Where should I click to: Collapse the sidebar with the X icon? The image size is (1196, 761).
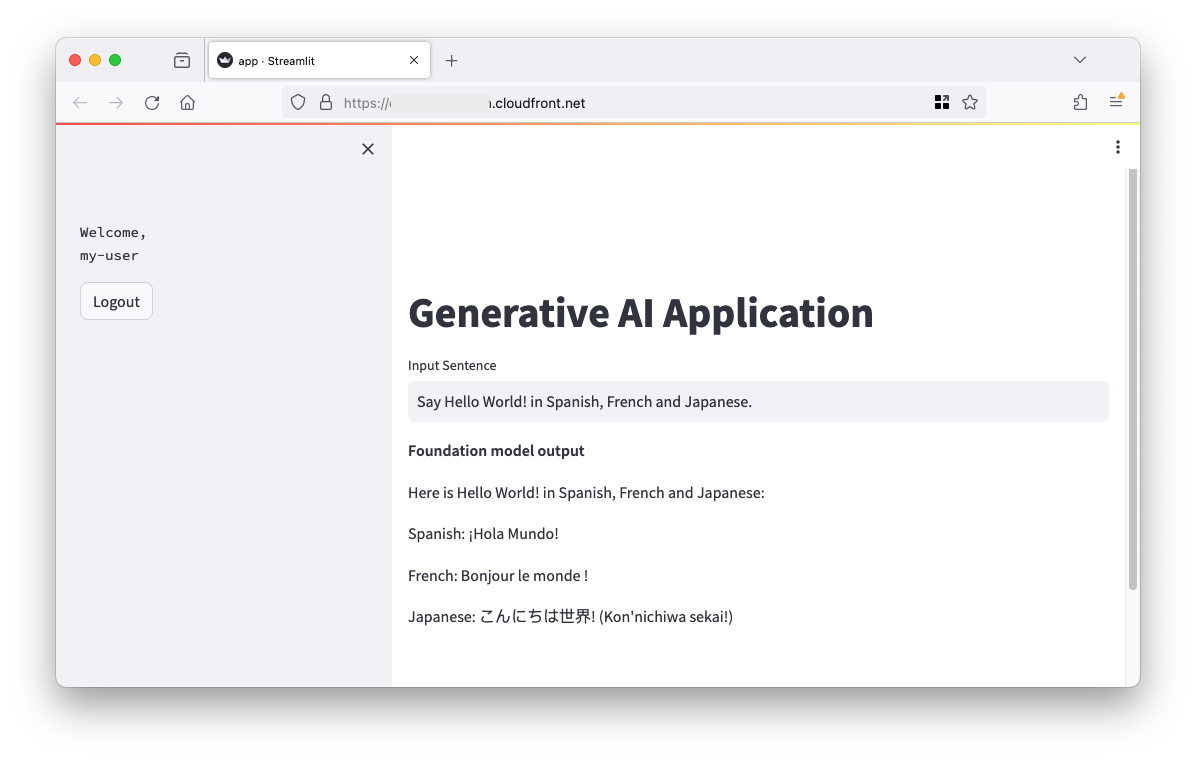point(367,148)
